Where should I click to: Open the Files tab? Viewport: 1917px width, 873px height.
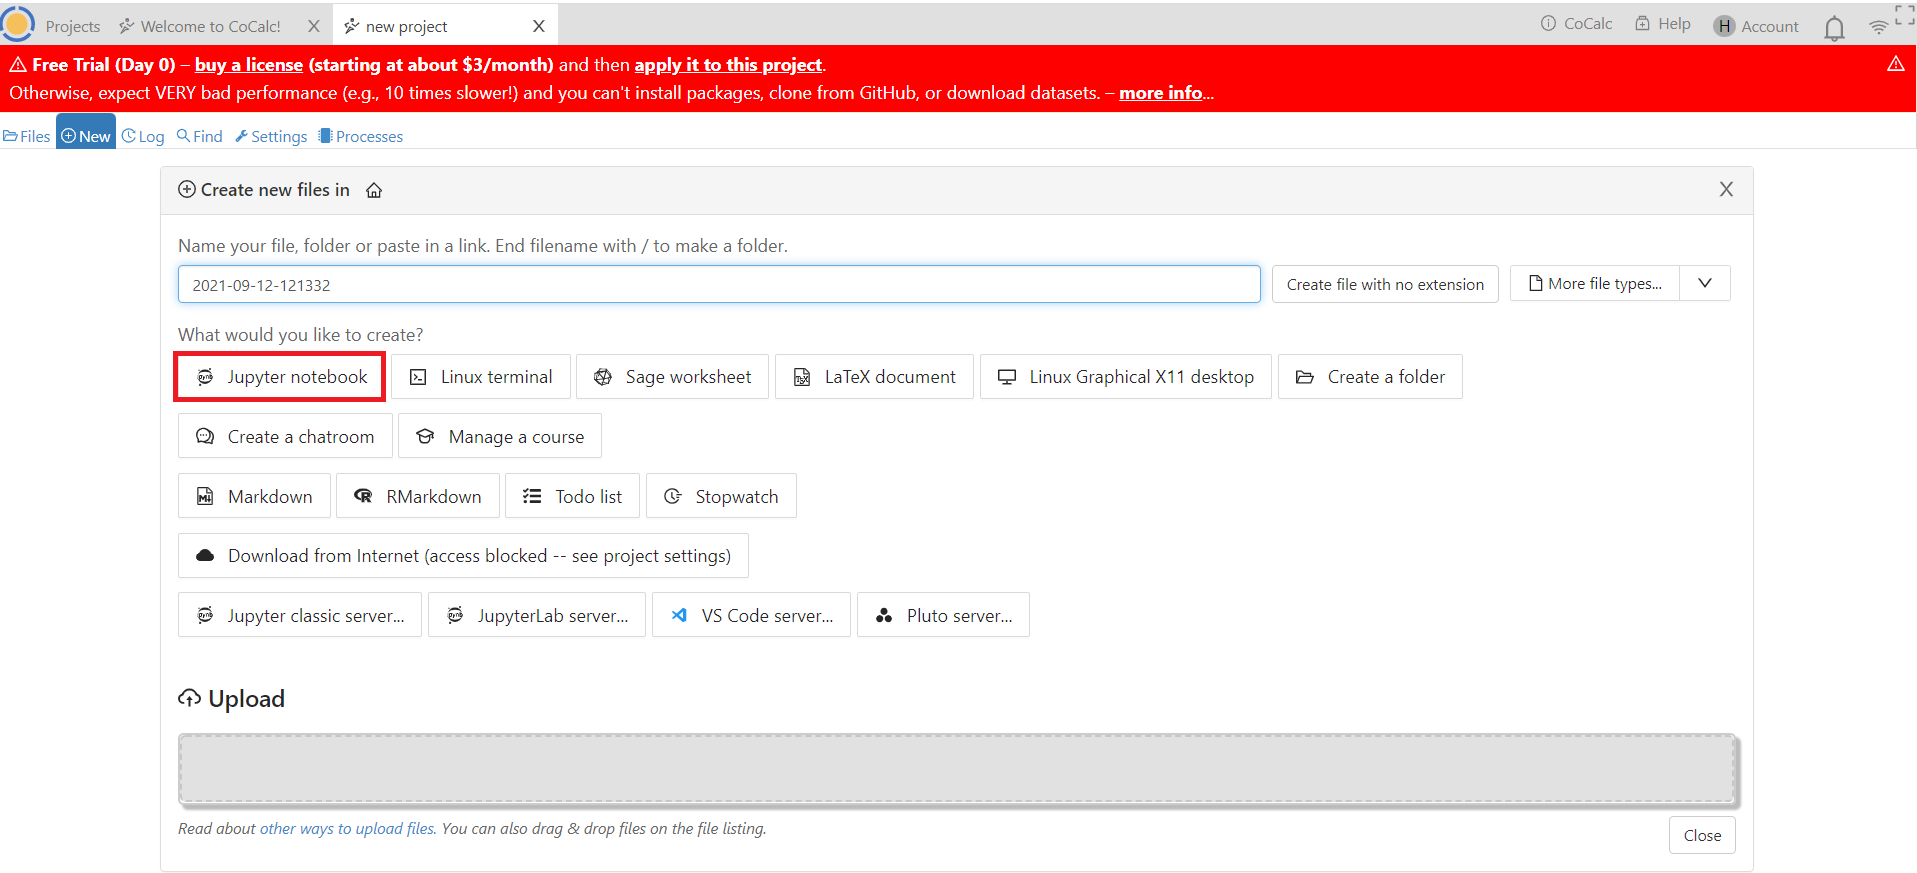click(x=27, y=136)
